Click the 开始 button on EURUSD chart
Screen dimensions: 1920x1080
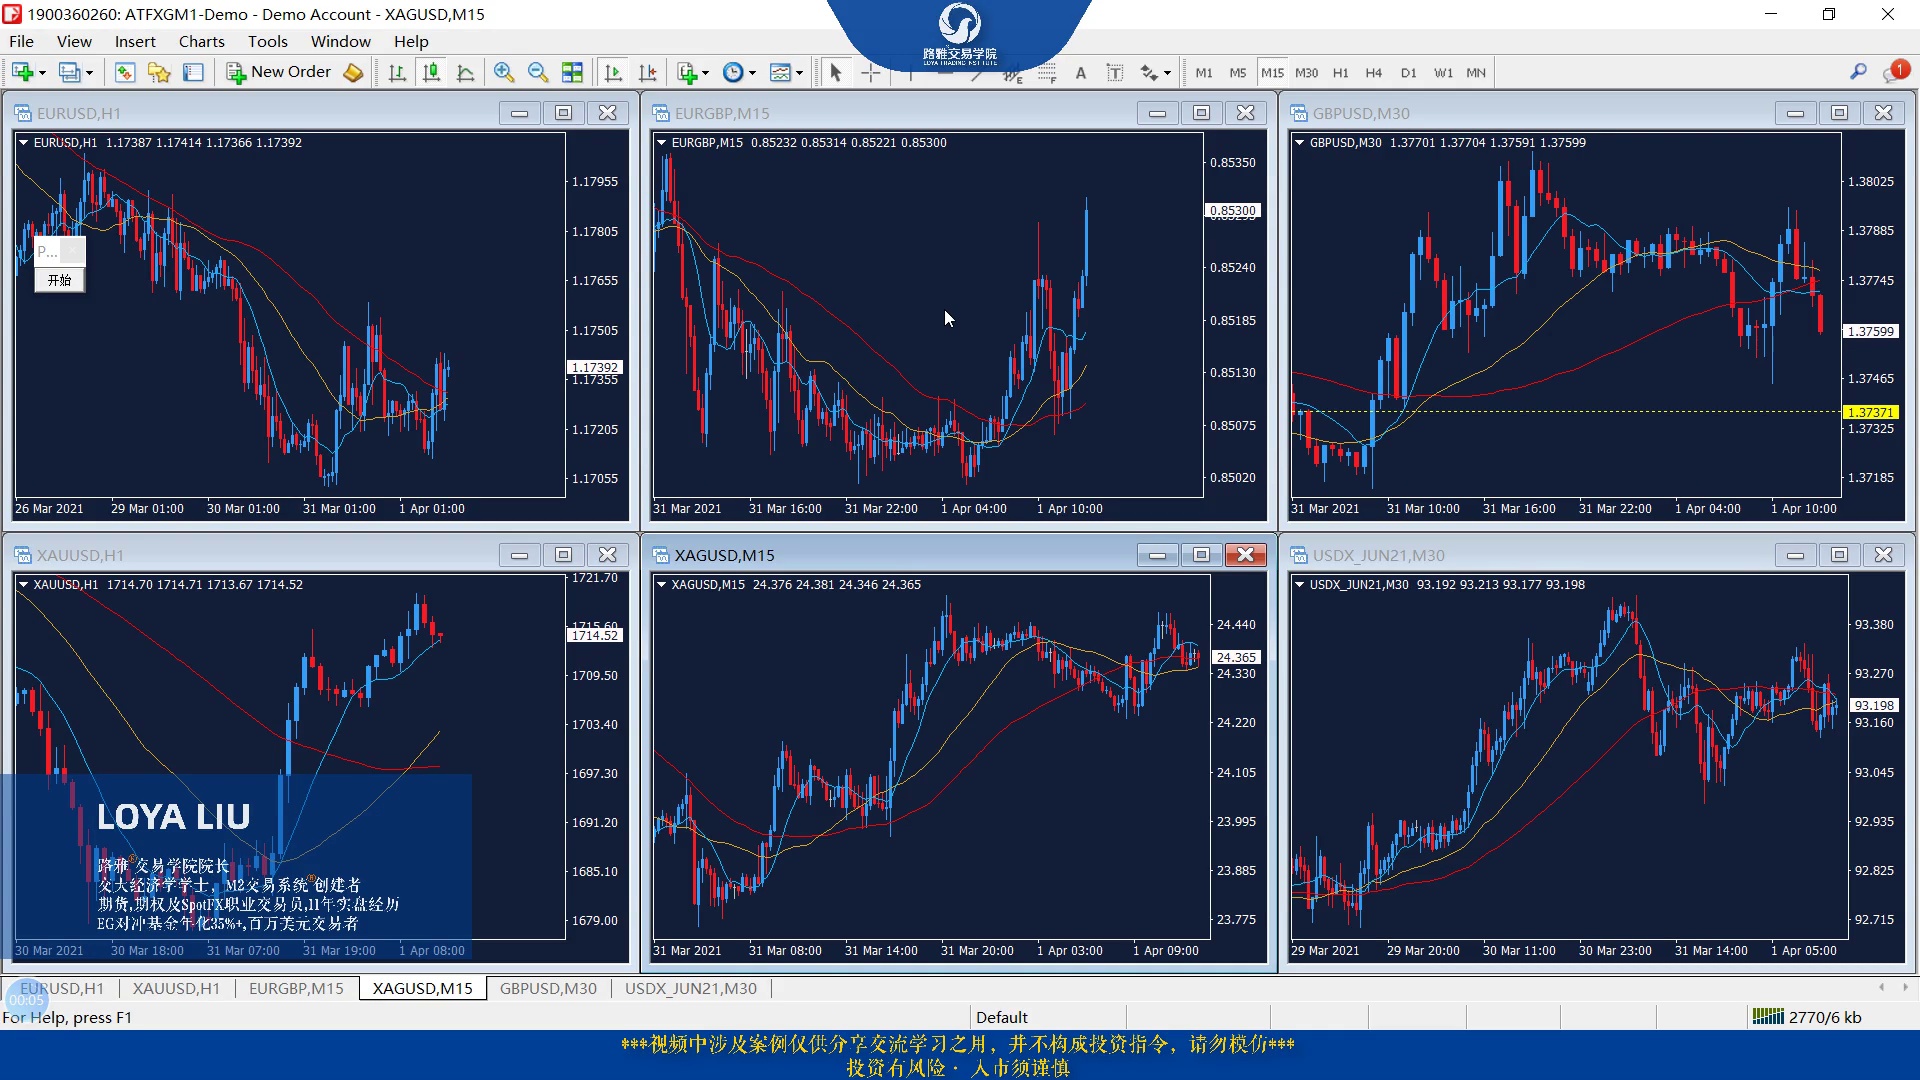click(60, 280)
